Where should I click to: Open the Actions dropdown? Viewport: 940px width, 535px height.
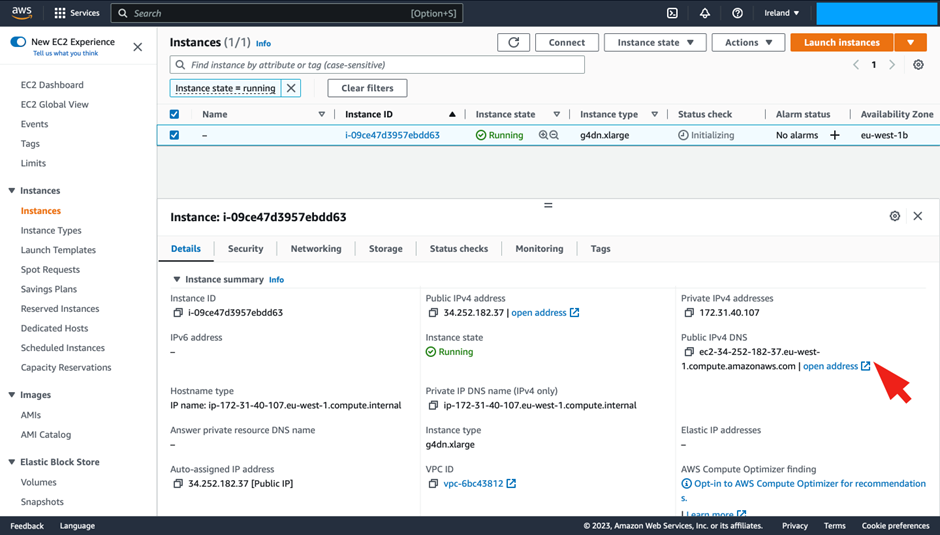[748, 43]
